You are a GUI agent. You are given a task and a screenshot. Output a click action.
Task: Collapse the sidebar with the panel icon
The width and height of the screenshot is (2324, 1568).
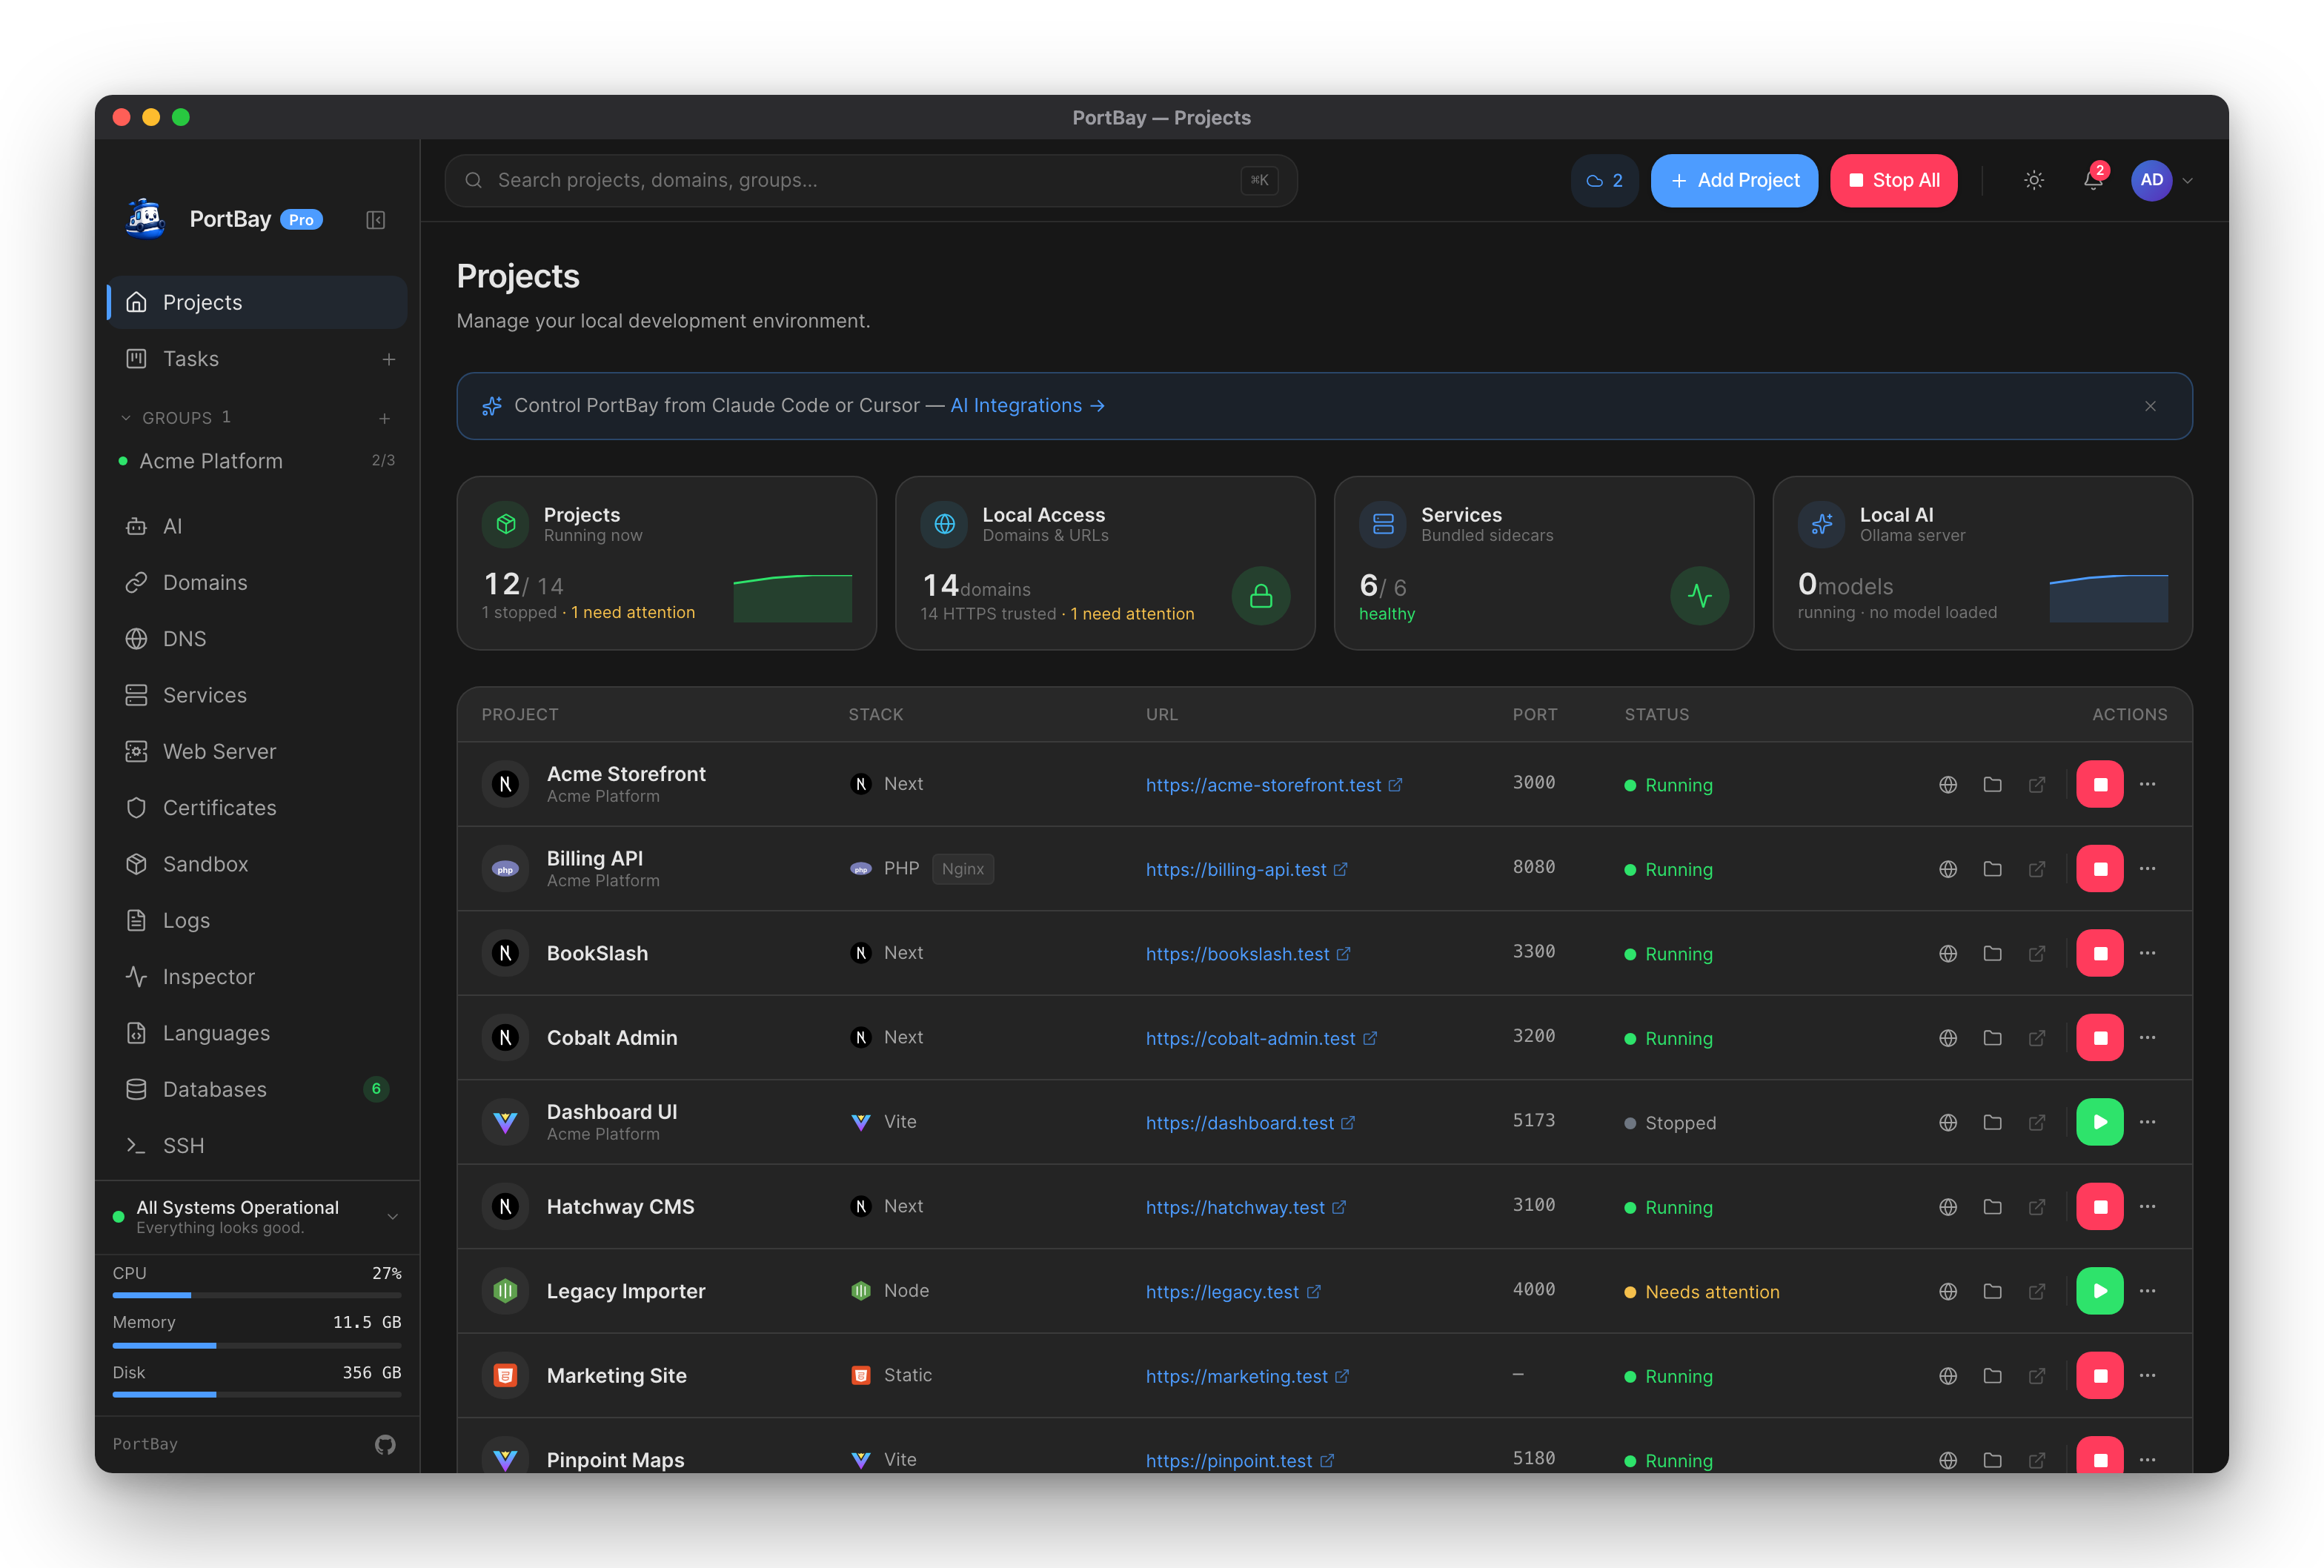[375, 220]
